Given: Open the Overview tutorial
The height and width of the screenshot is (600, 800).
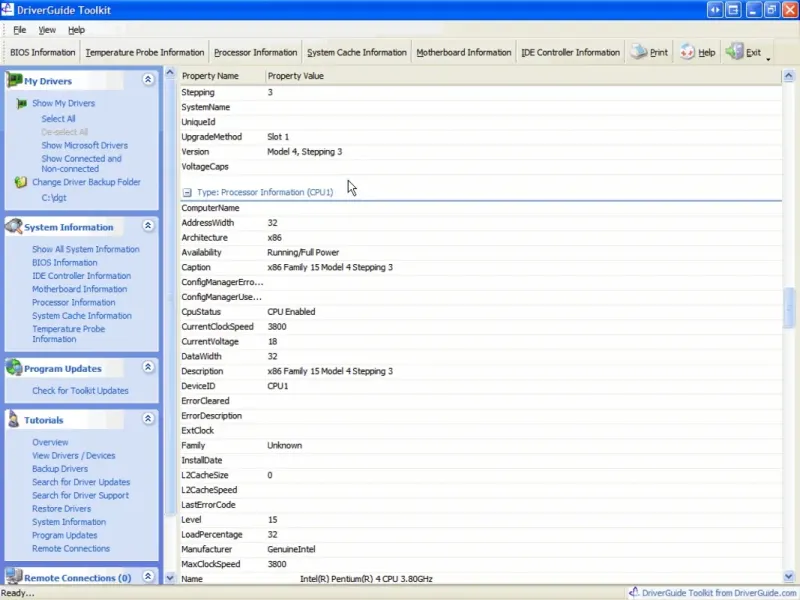Looking at the screenshot, I should 50,442.
